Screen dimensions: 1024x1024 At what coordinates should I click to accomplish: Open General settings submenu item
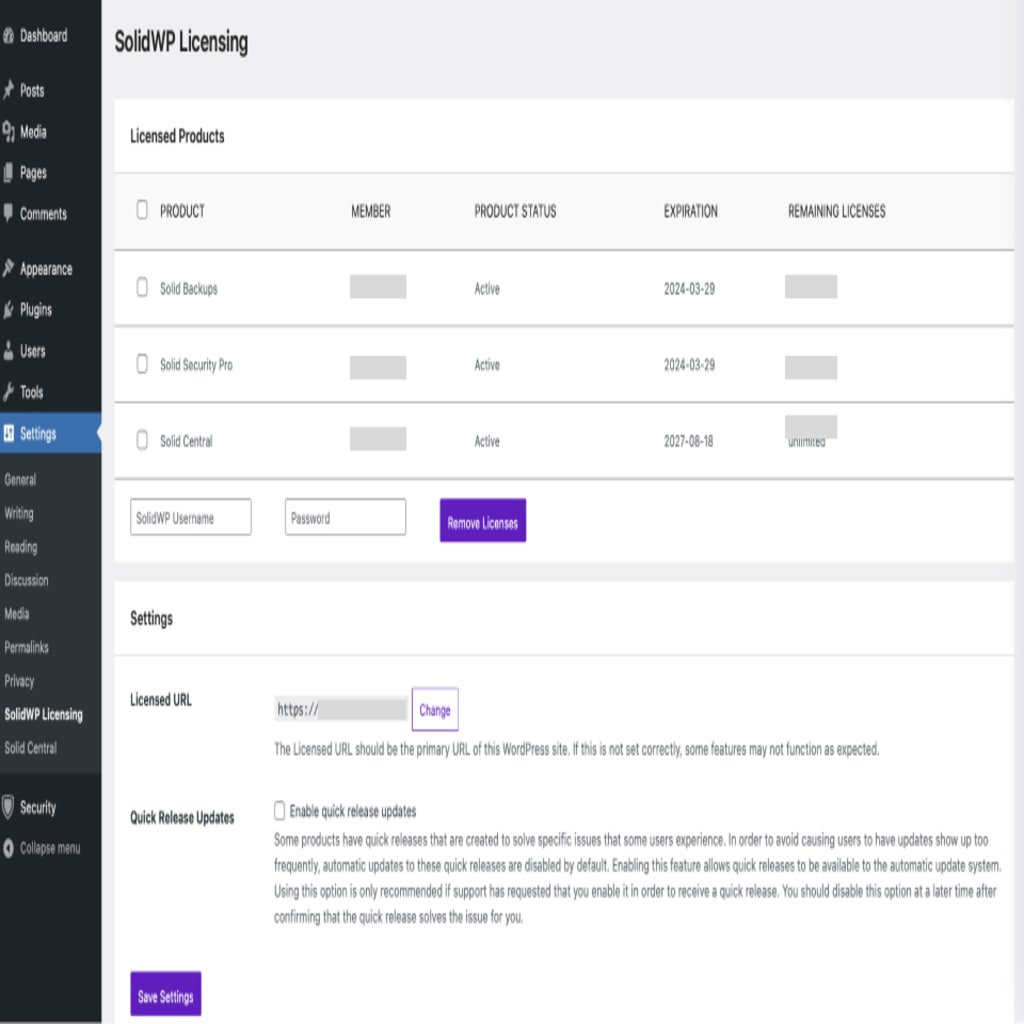pyautogui.click(x=20, y=479)
